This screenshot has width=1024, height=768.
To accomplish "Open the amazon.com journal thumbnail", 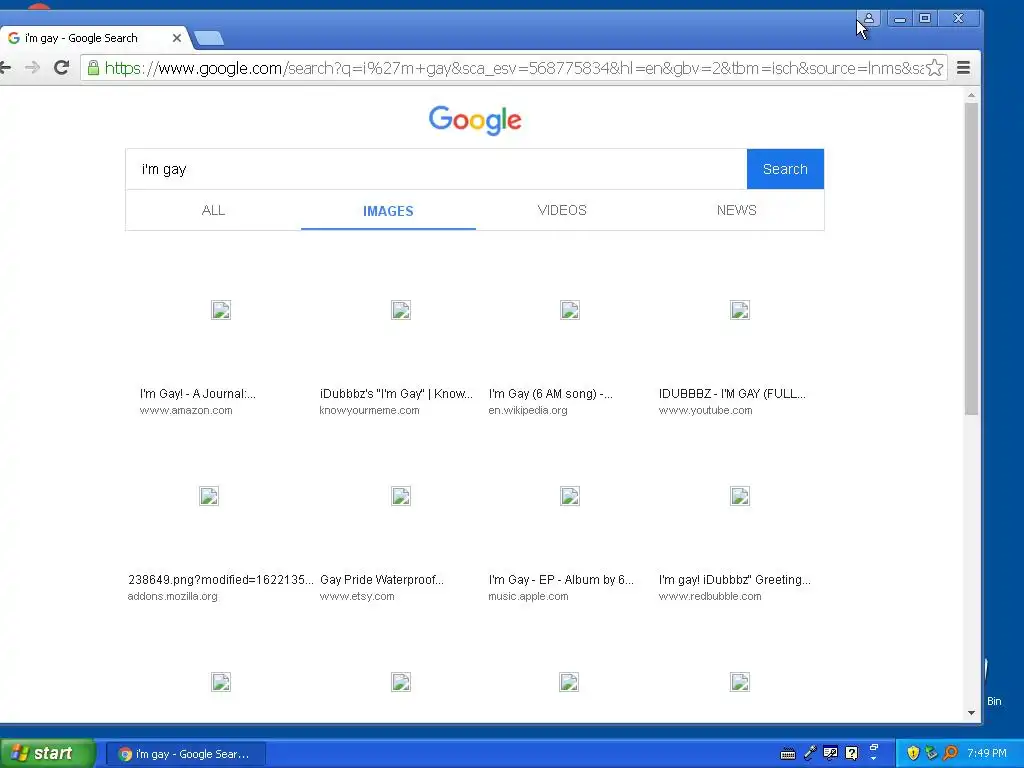I will point(221,310).
